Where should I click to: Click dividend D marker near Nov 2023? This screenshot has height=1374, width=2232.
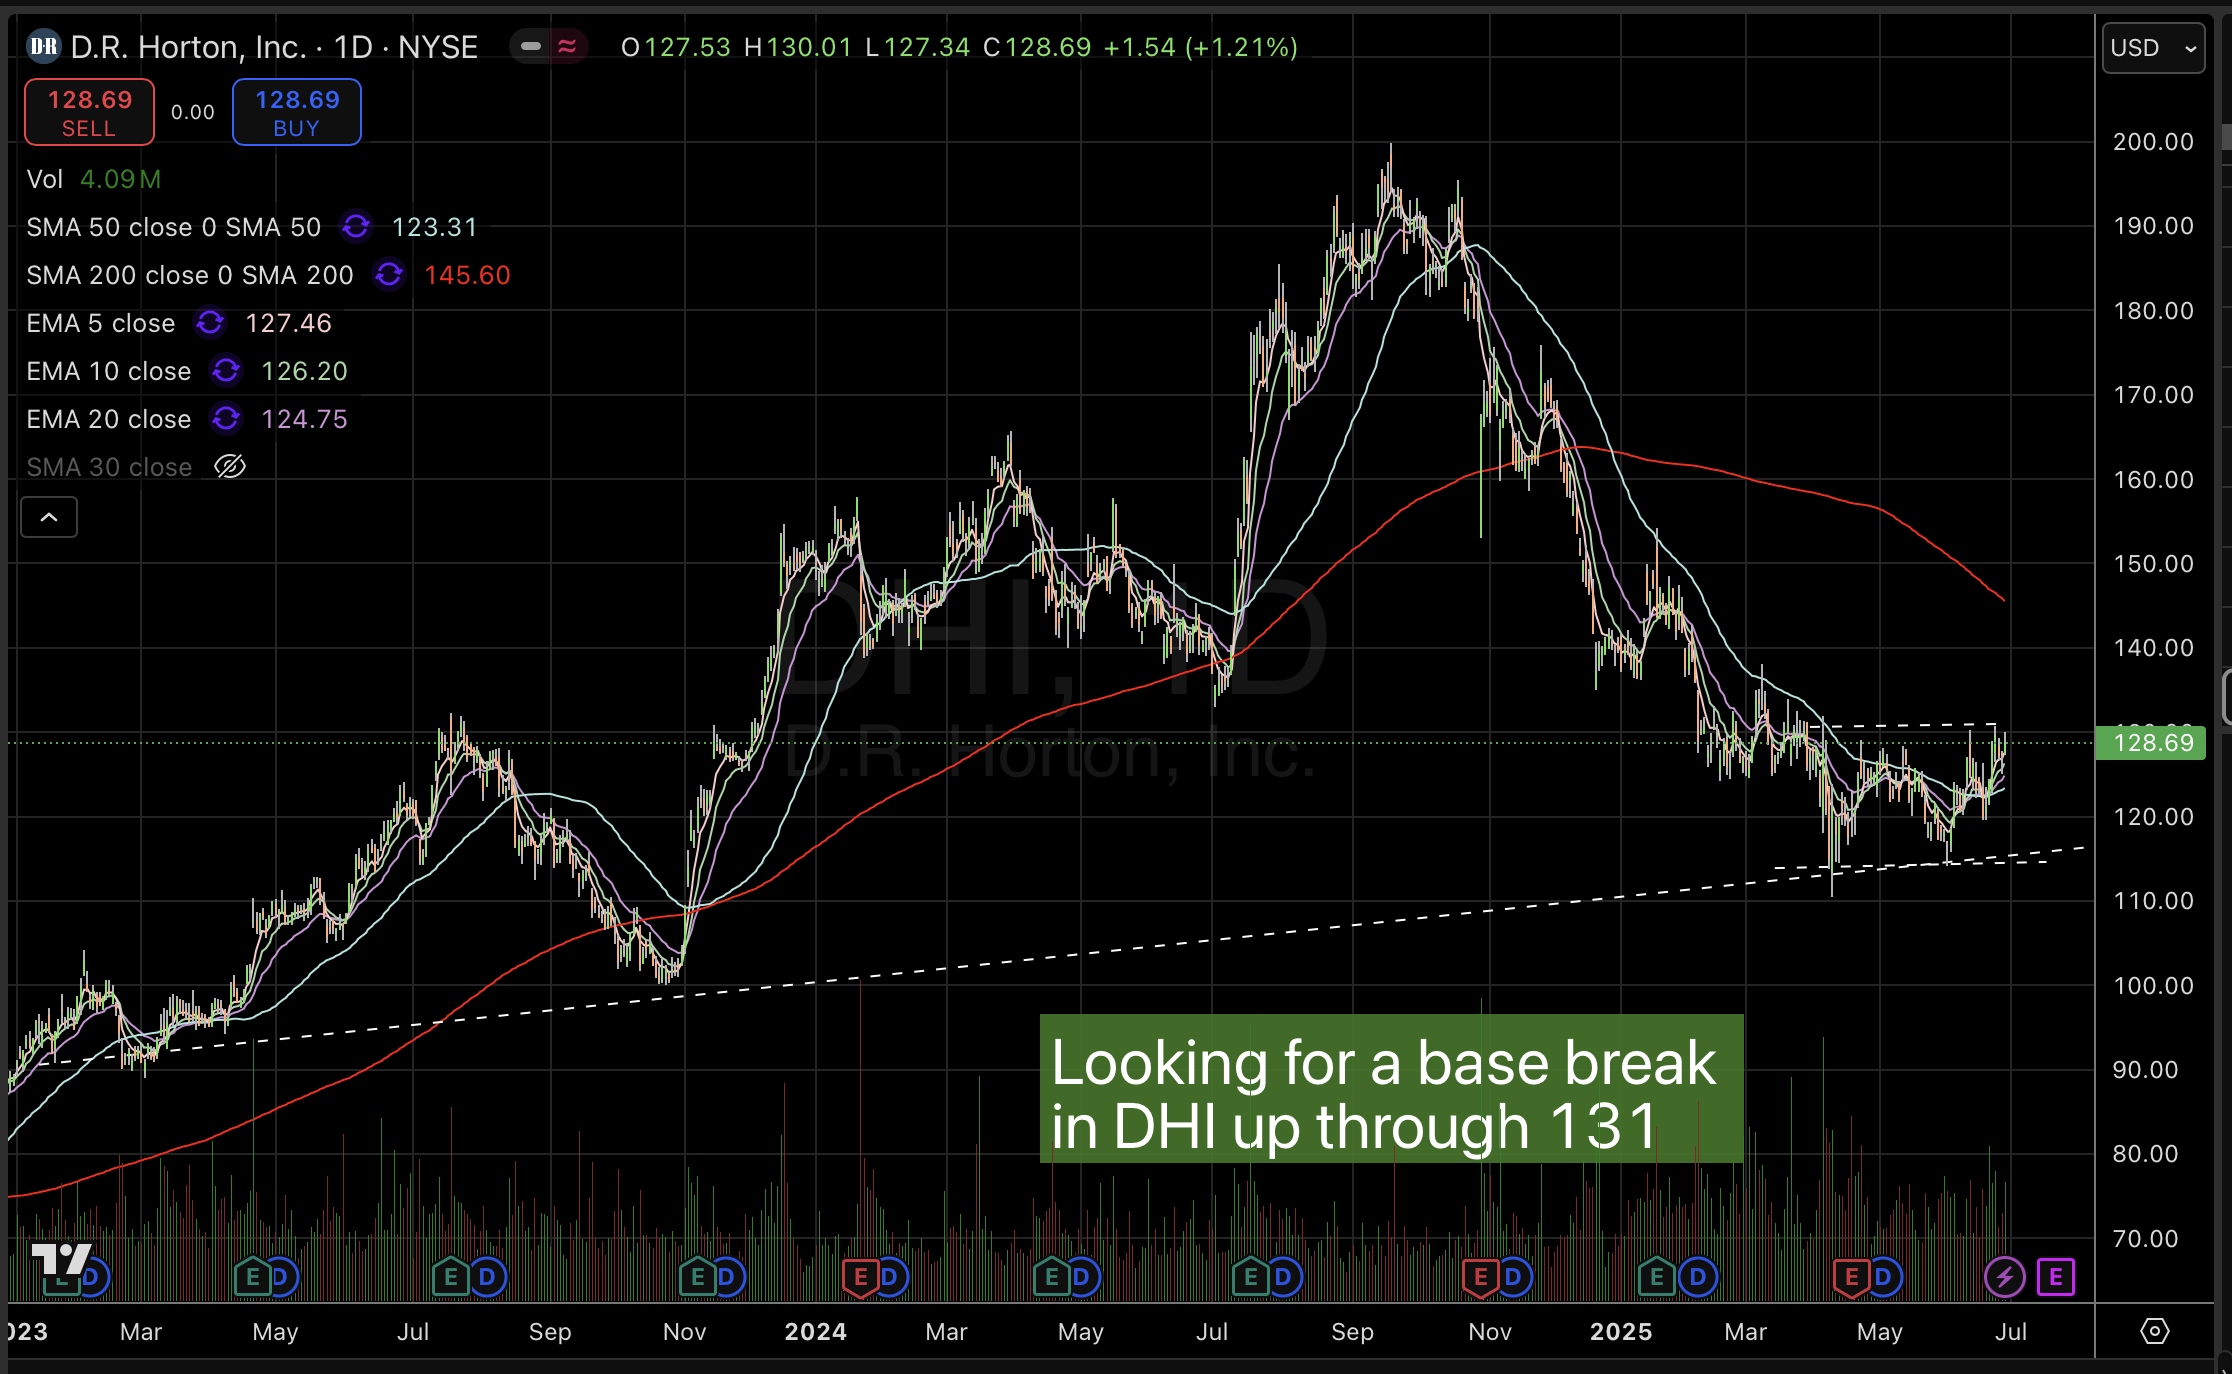727,1277
